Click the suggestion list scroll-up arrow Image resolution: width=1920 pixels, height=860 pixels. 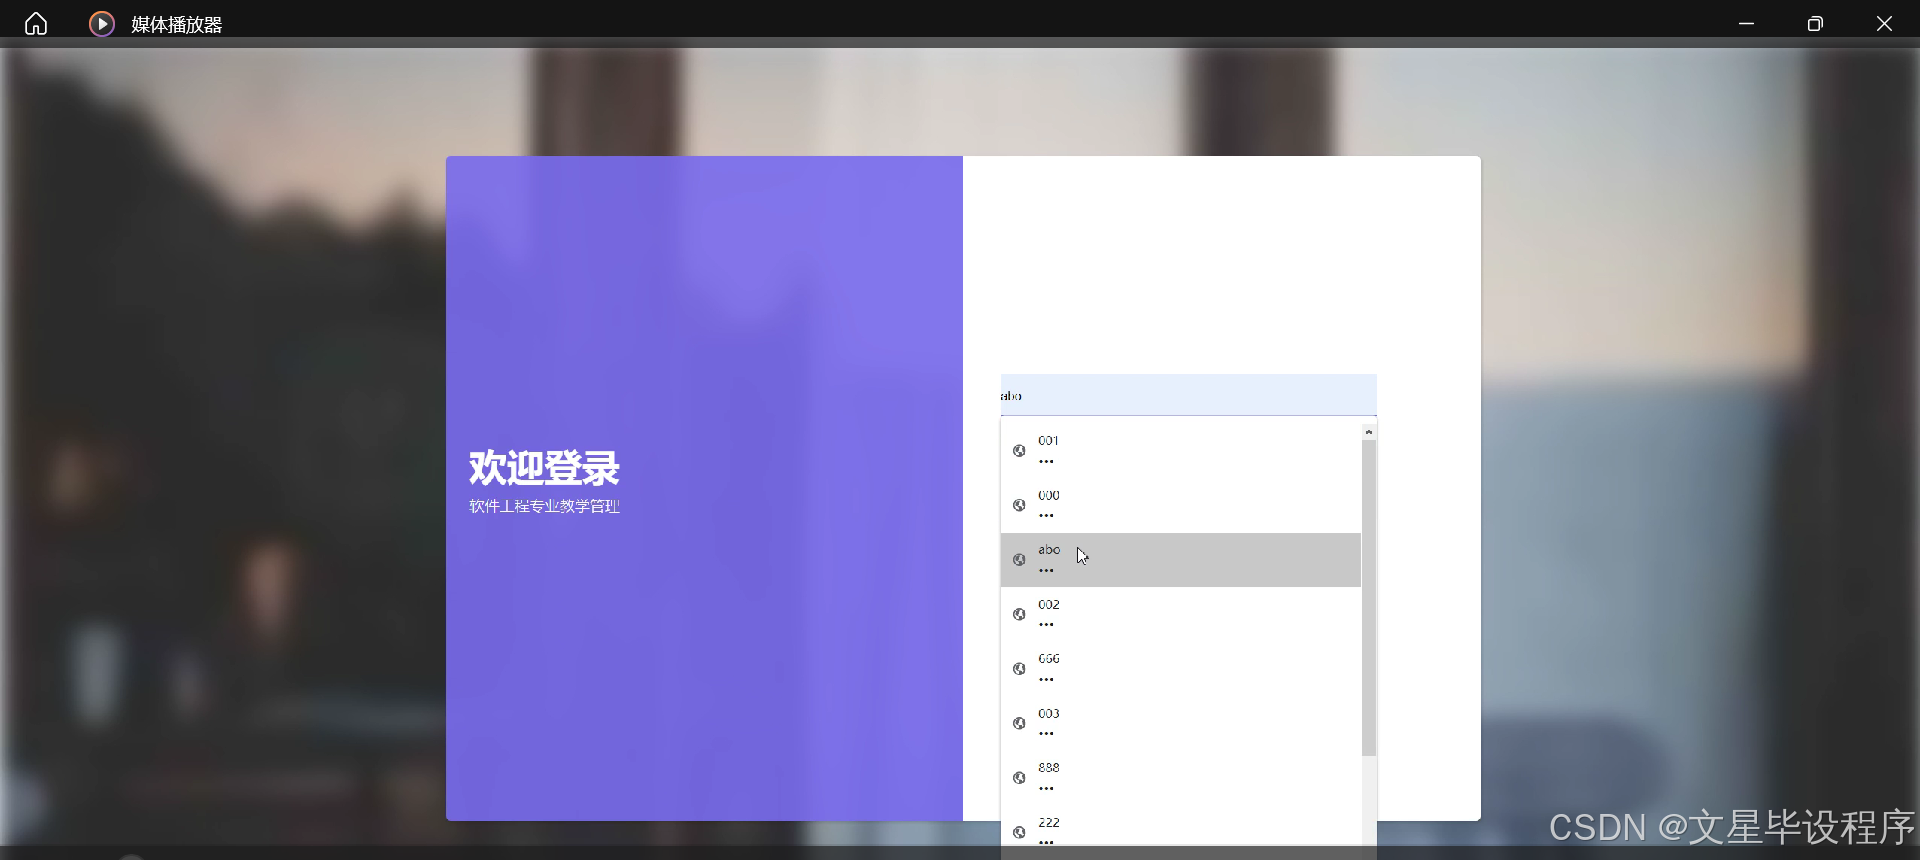[x=1369, y=431]
